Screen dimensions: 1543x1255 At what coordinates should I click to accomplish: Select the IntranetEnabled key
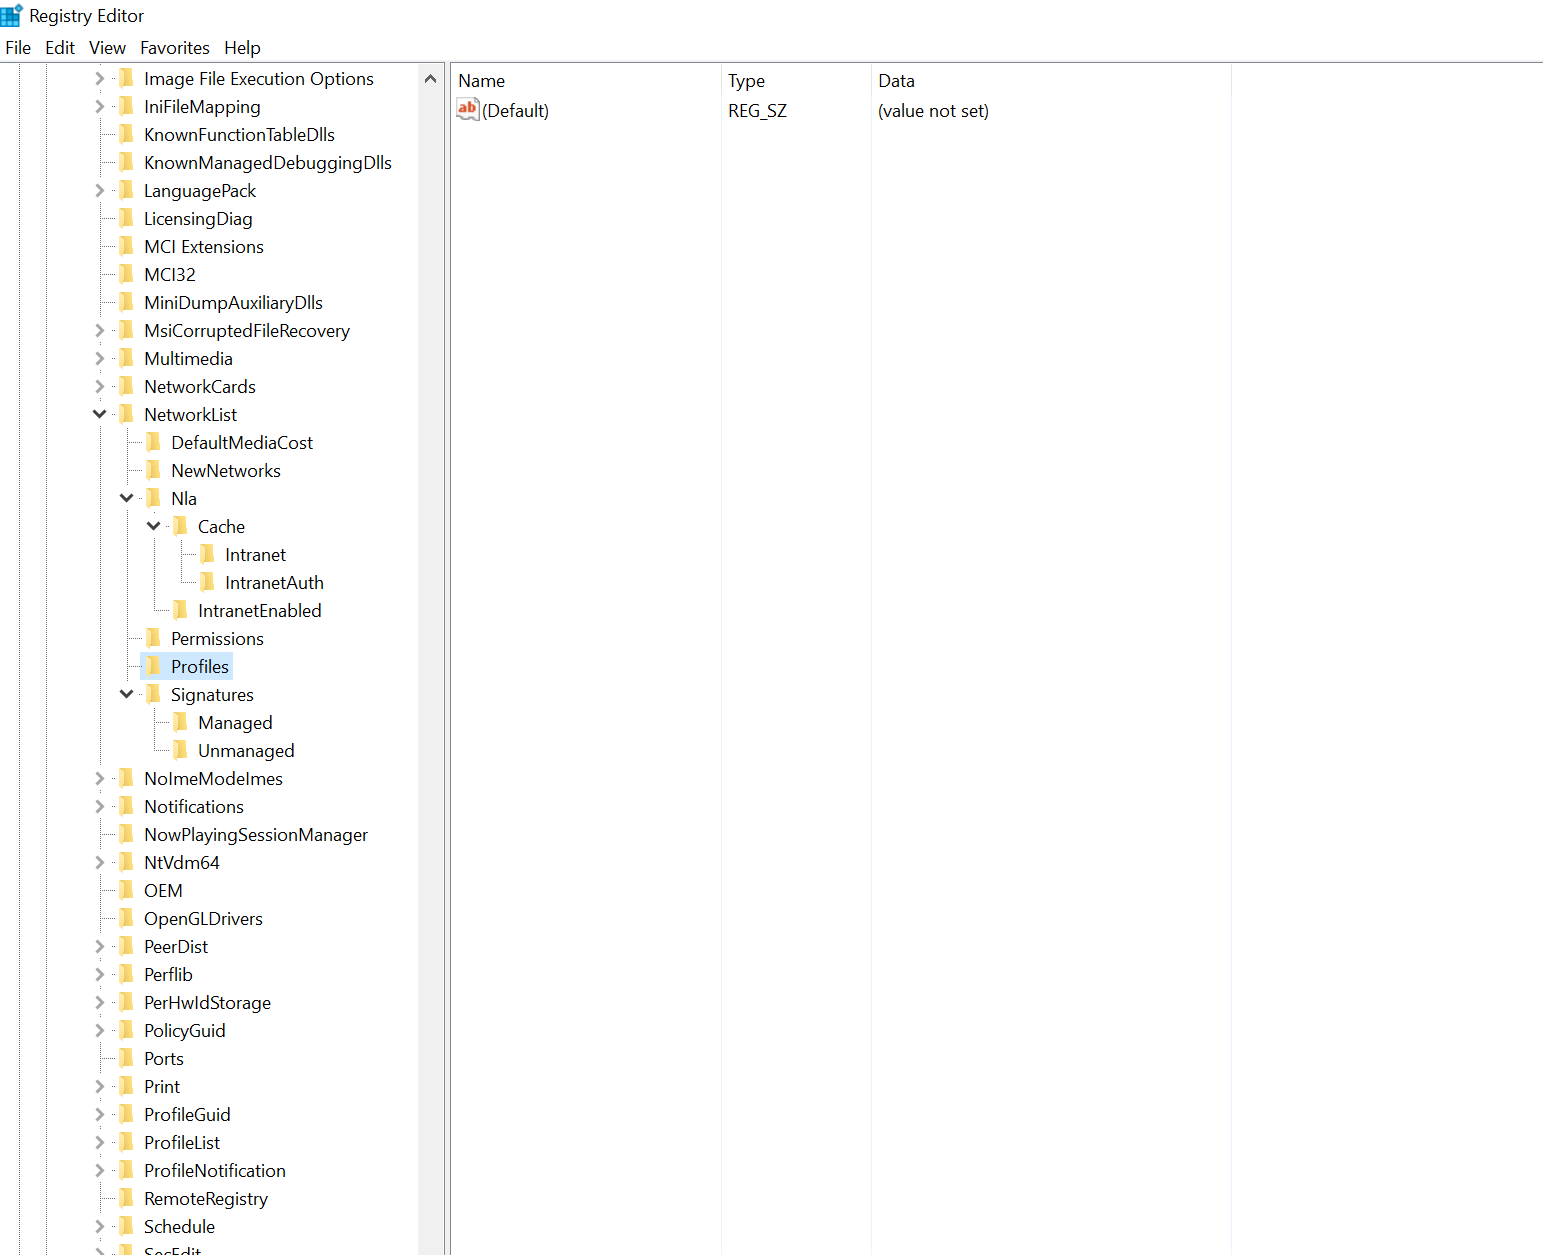point(259,610)
